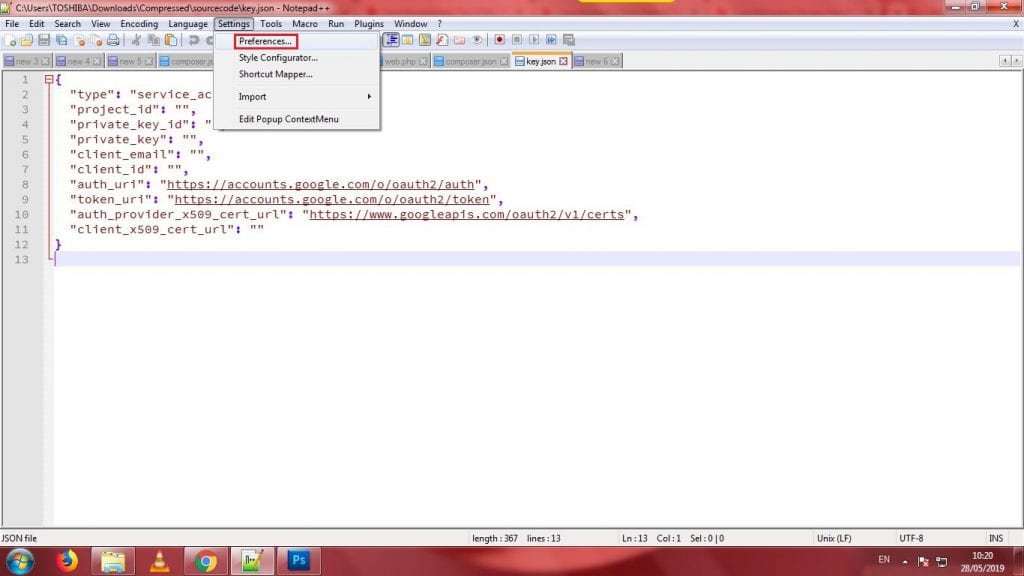Click line number 13 in margin

tap(22, 260)
